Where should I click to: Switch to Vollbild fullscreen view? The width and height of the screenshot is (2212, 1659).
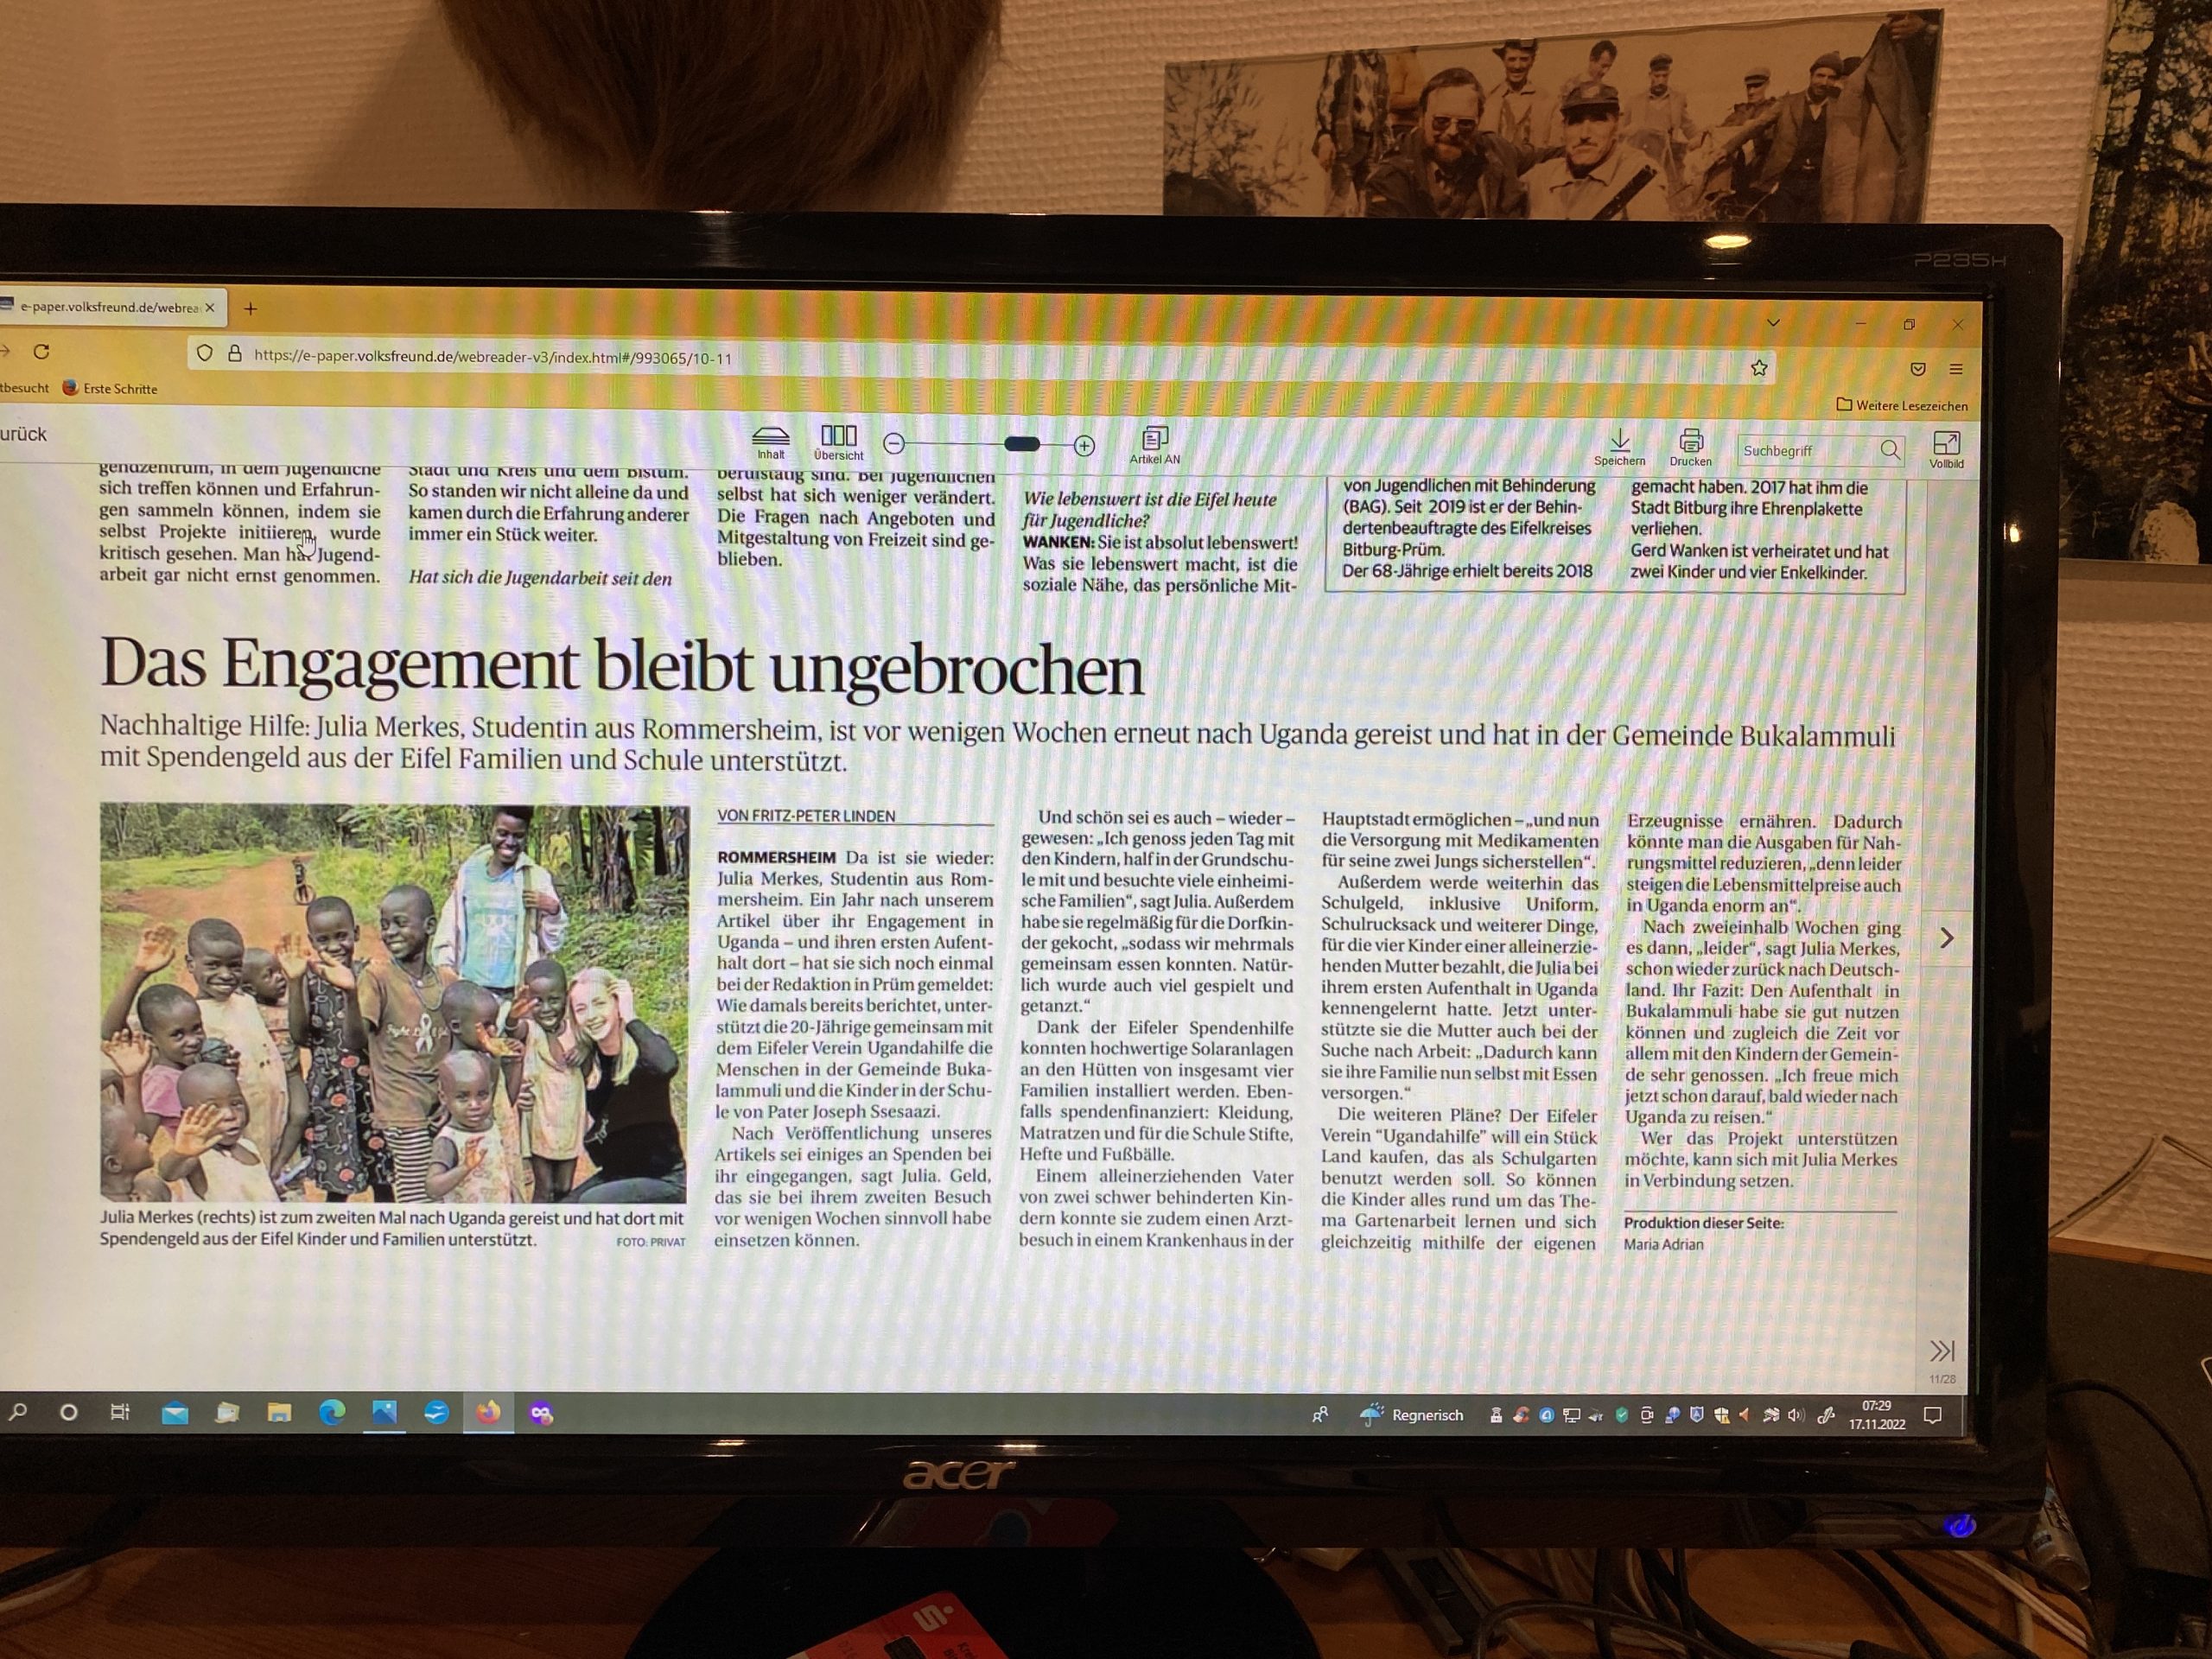point(1946,444)
